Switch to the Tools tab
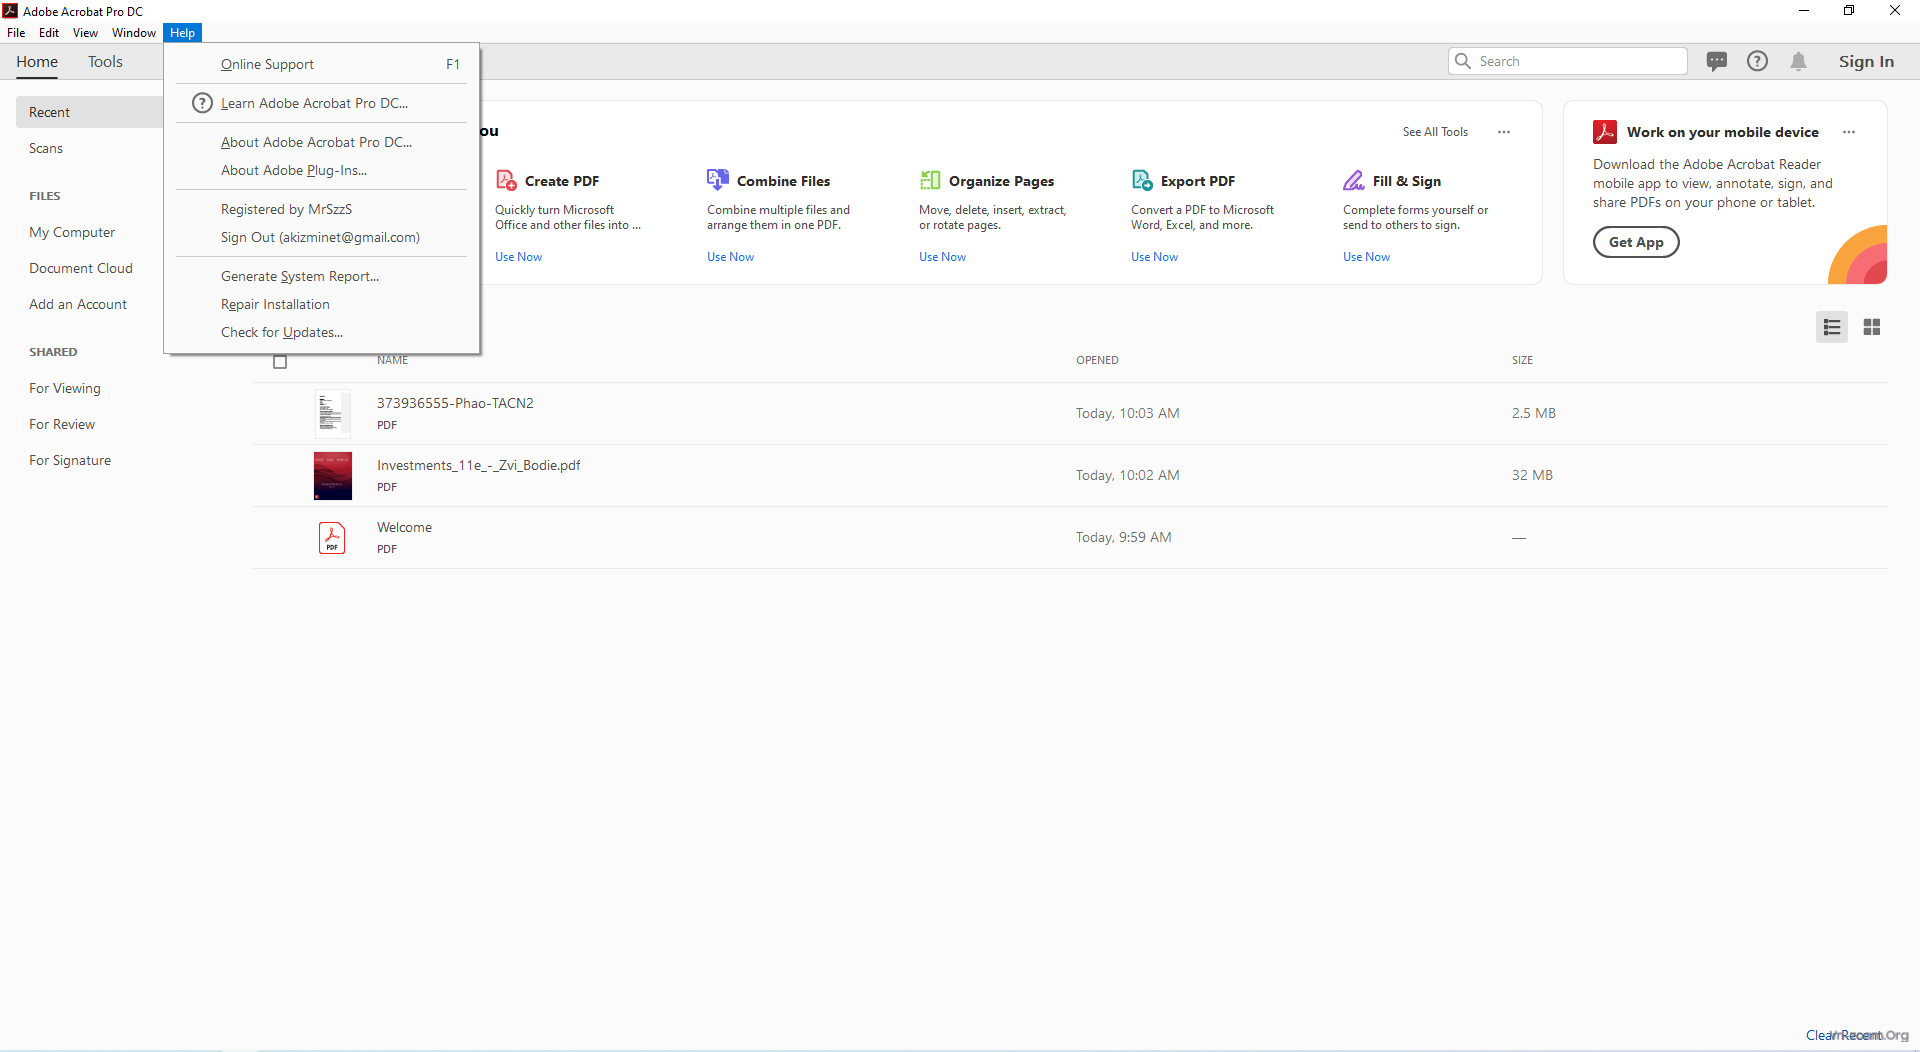The width and height of the screenshot is (1920, 1052). (105, 62)
